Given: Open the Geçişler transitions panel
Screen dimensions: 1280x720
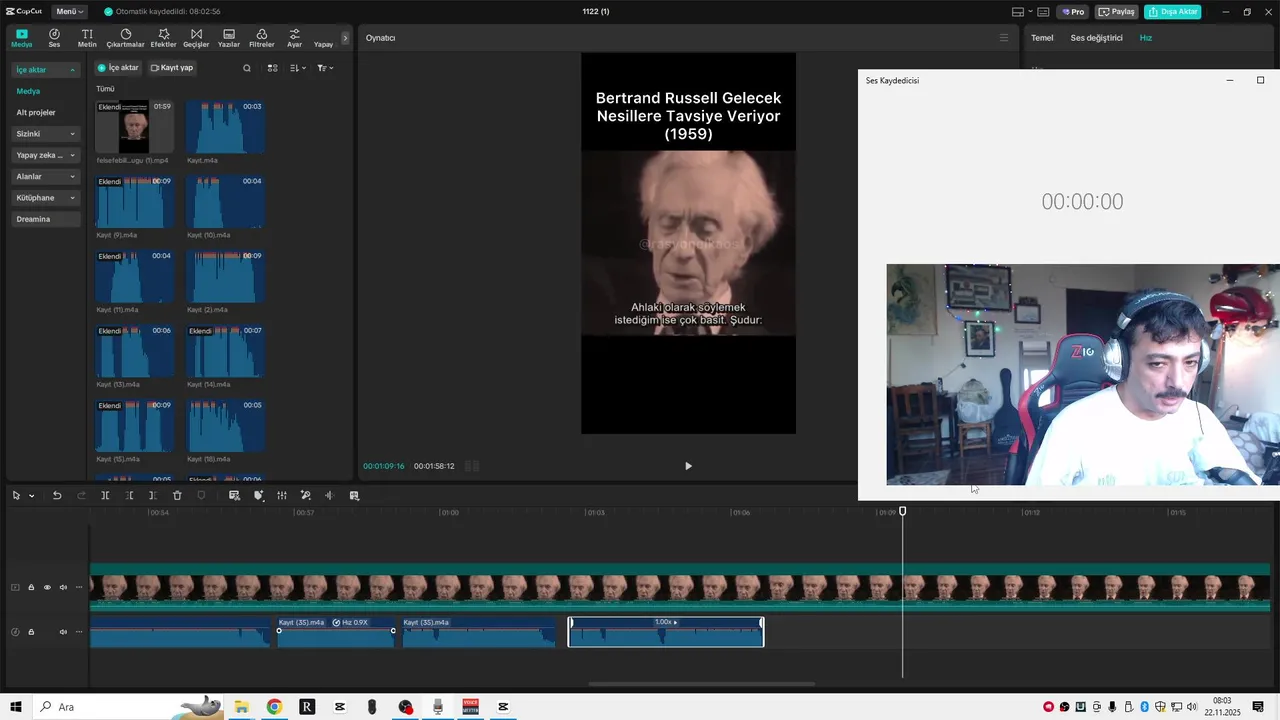Looking at the screenshot, I should click(196, 38).
